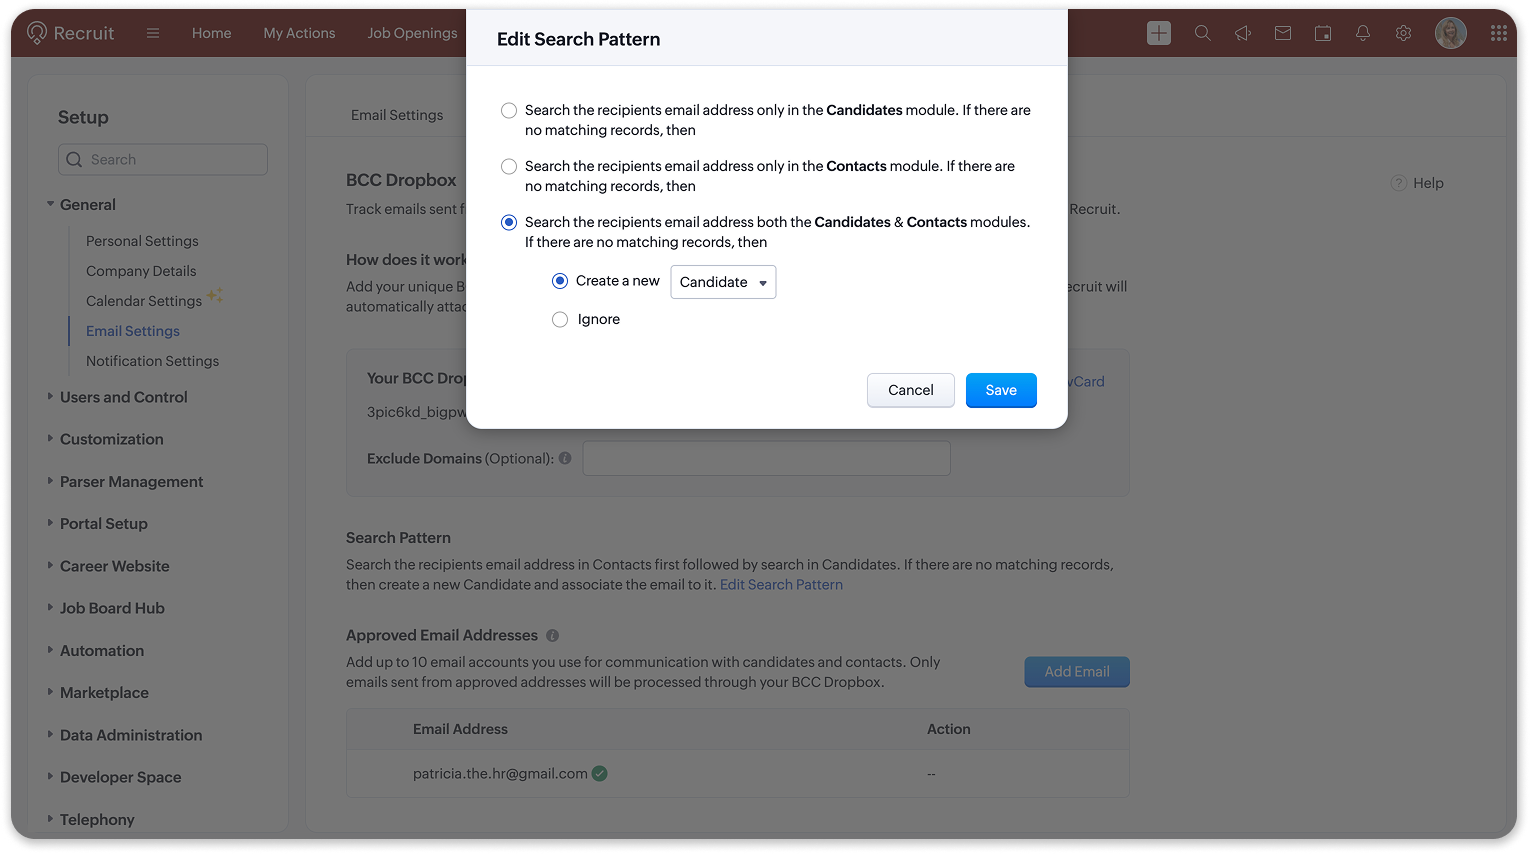Click the plus quick-create icon
Image resolution: width=1530 pixels, height=854 pixels.
1158,33
